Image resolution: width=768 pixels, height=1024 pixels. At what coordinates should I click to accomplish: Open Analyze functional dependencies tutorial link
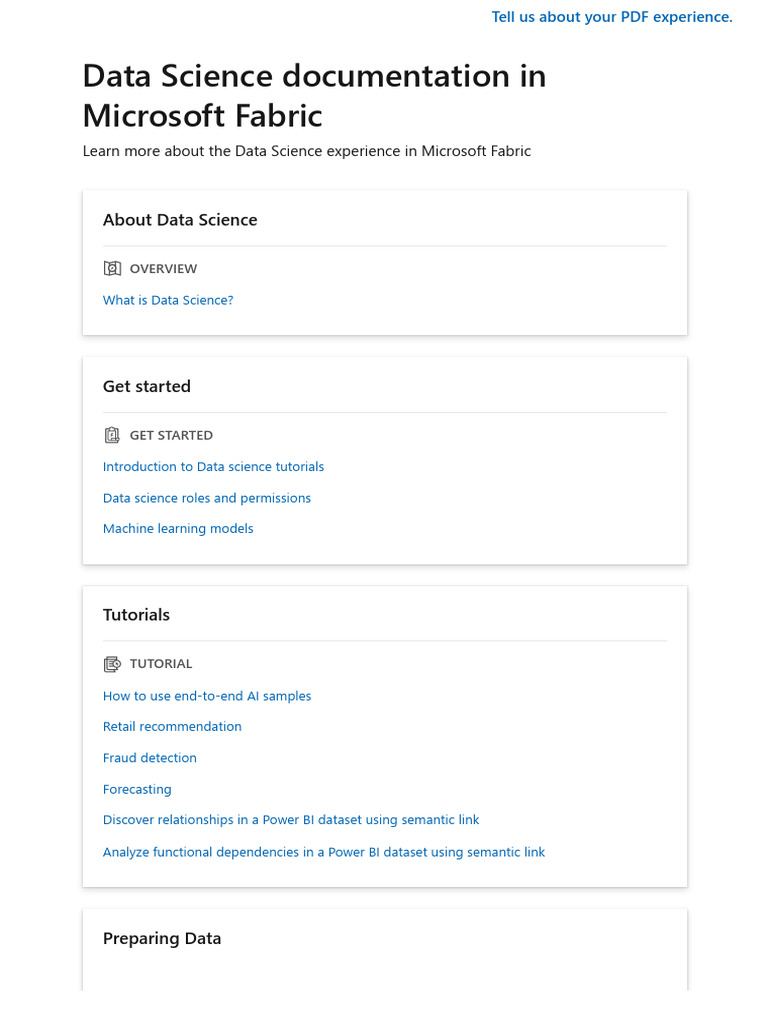[324, 853]
